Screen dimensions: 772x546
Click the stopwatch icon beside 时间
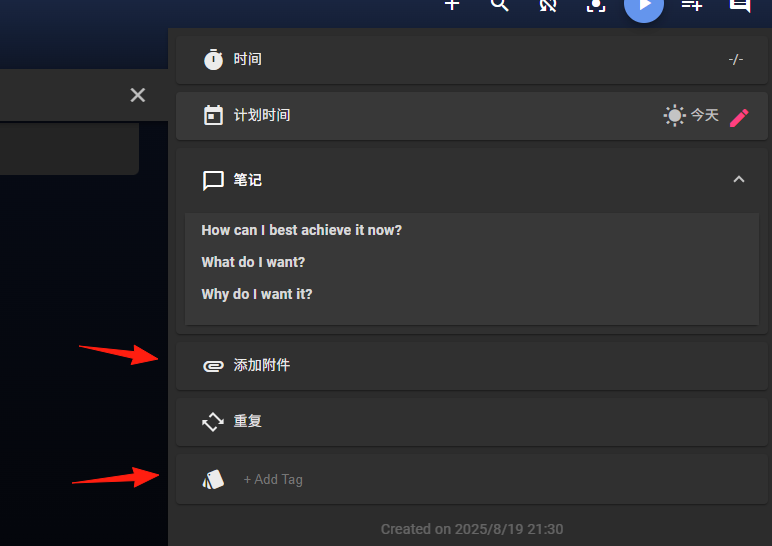coord(213,60)
